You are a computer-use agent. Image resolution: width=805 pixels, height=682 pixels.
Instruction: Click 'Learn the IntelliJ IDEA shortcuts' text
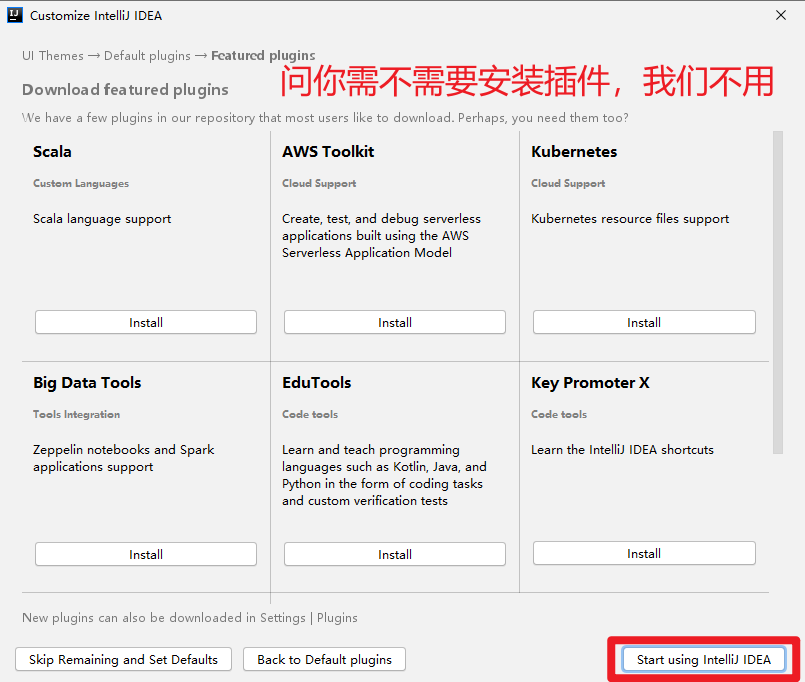click(x=622, y=450)
